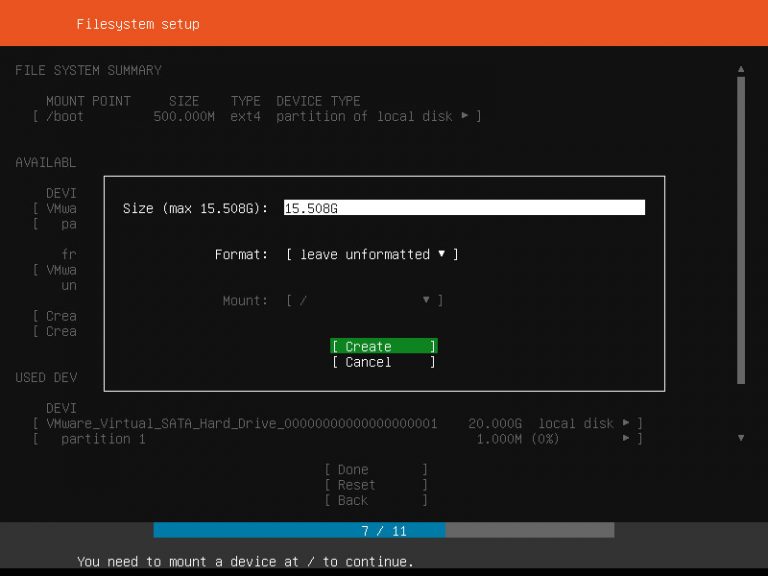The height and width of the screenshot is (576, 768).
Task: Click the 'Format:' label
Action: point(241,254)
